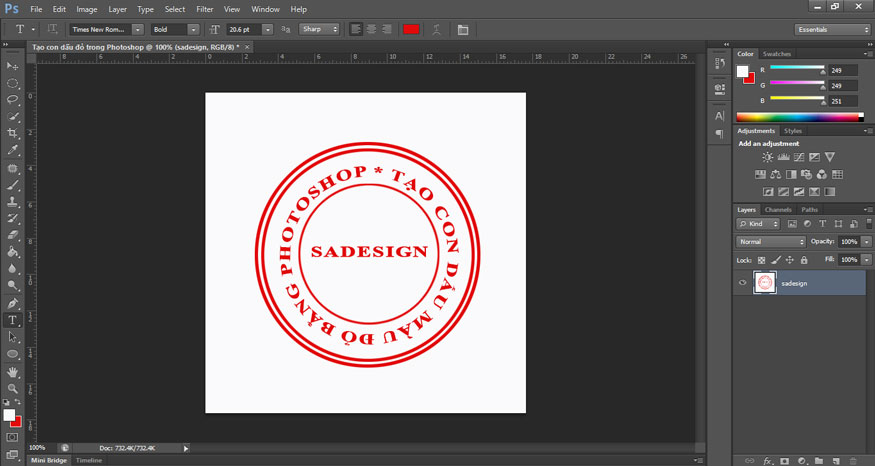
Task: Hide the sadesign layer
Action: point(742,283)
